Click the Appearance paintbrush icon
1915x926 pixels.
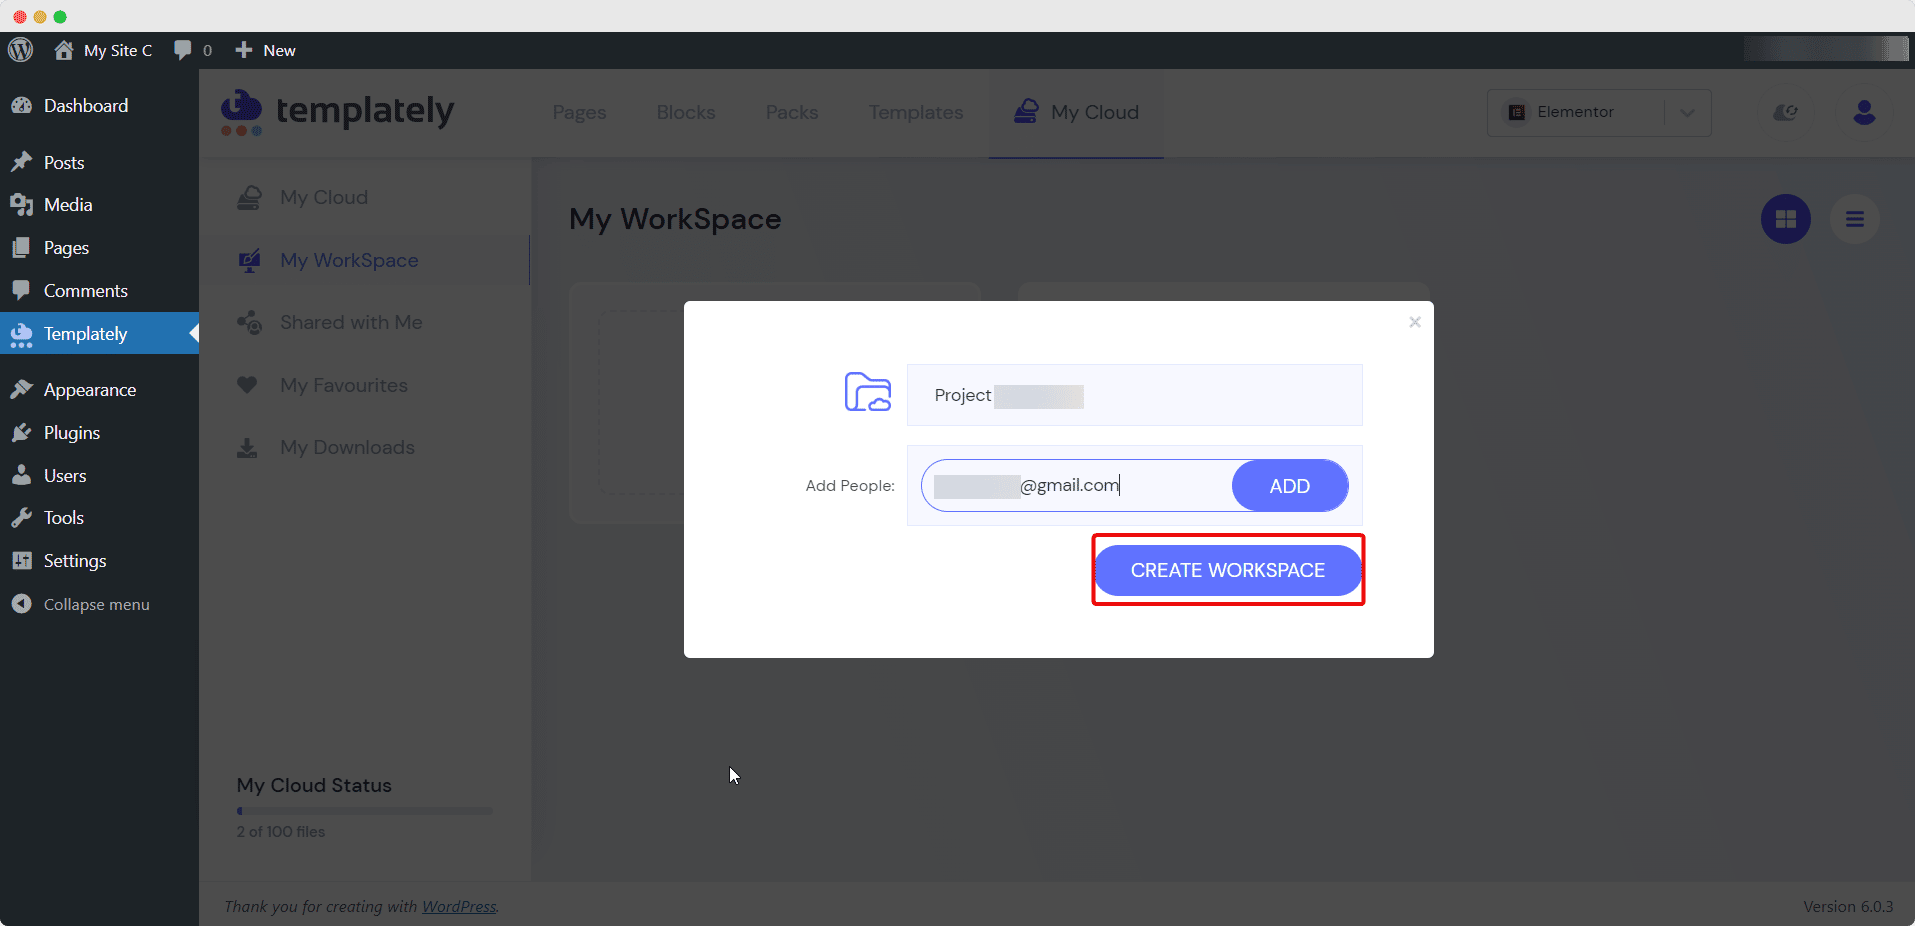click(x=21, y=390)
